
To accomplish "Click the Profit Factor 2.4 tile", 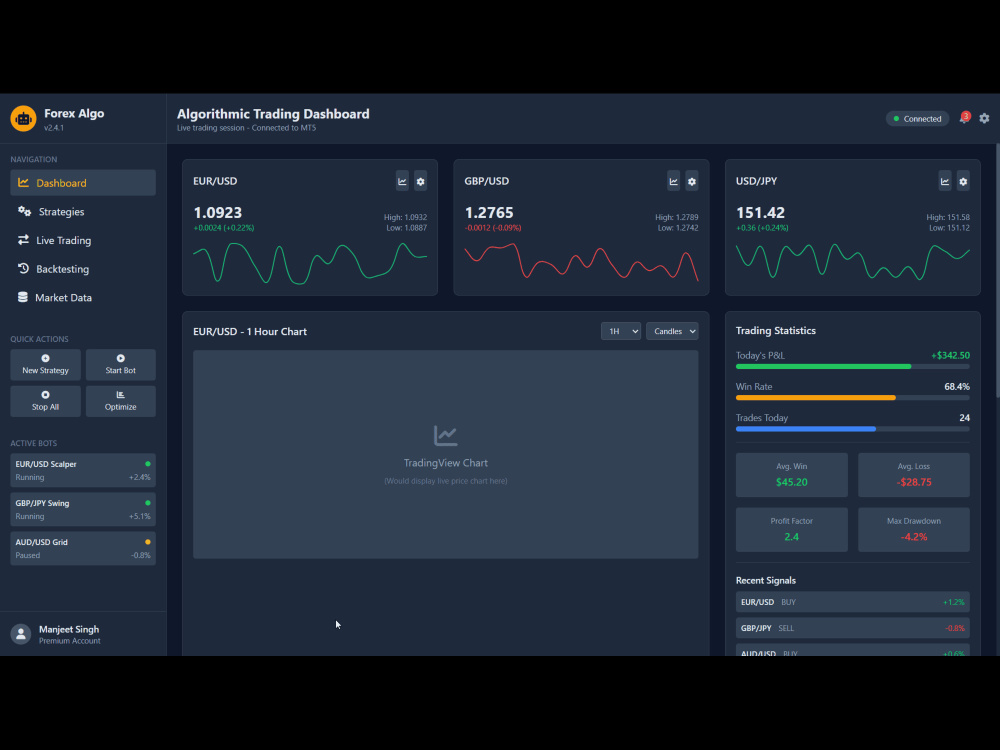I will coord(791,530).
